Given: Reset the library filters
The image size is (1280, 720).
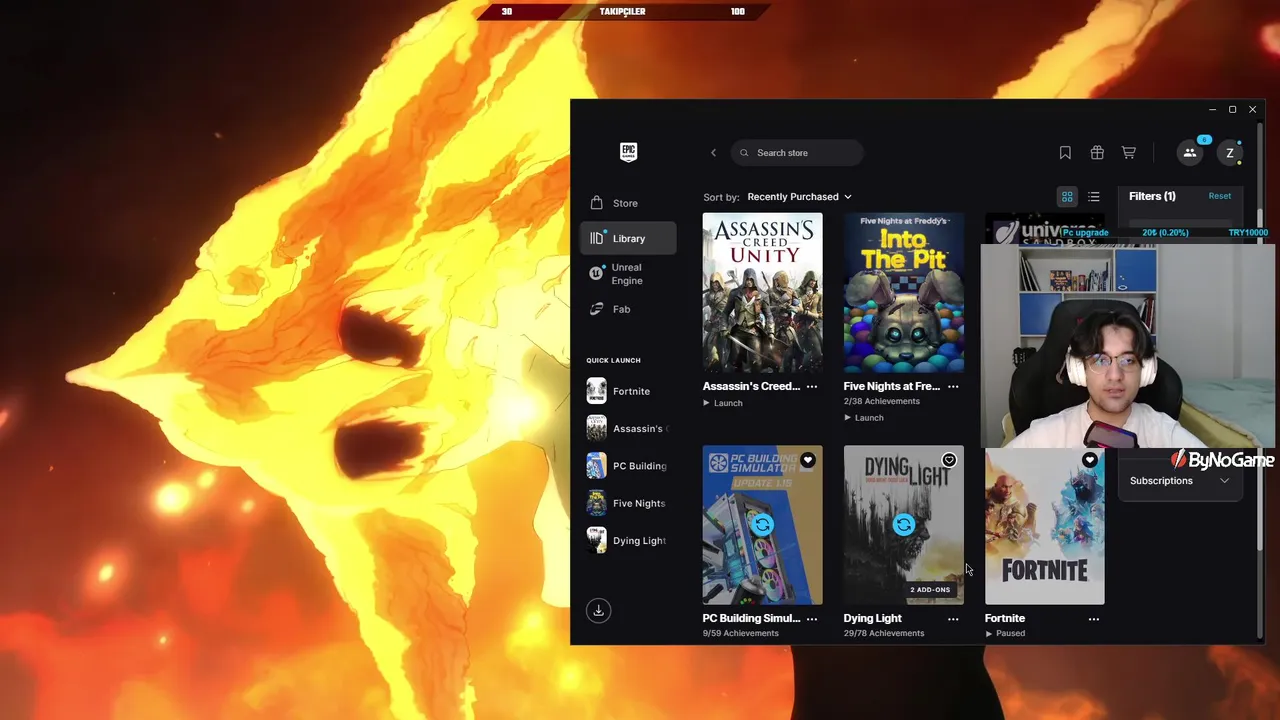Looking at the screenshot, I should [1219, 196].
